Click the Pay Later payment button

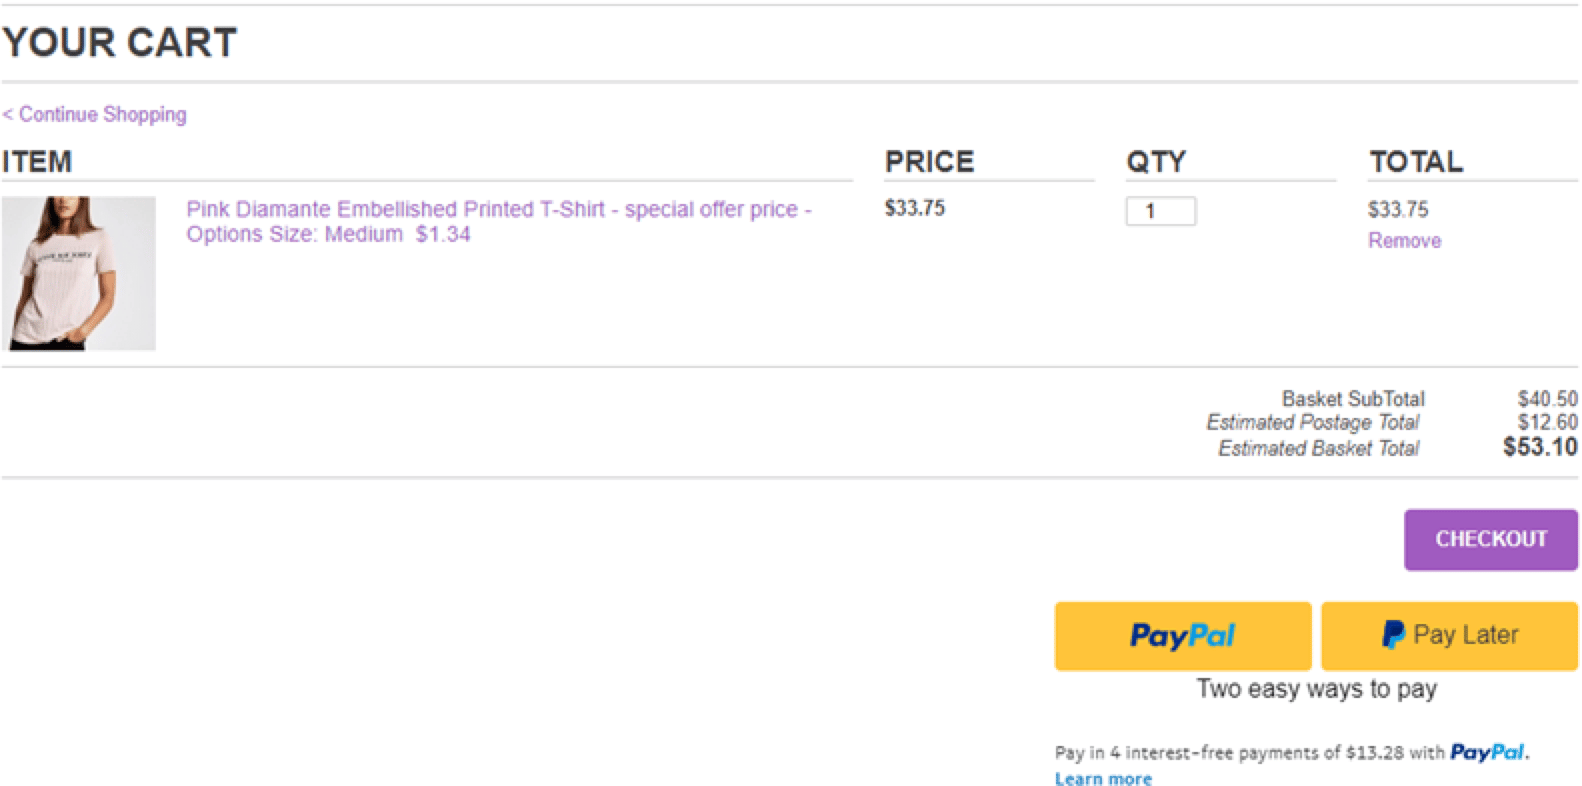click(1448, 634)
